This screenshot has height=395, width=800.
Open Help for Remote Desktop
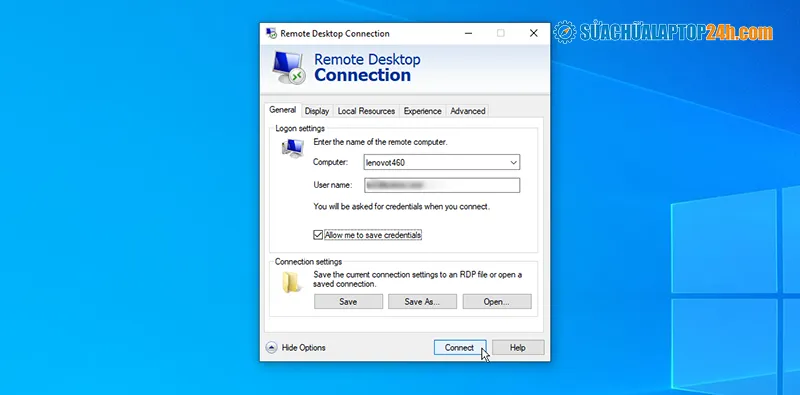click(x=518, y=348)
